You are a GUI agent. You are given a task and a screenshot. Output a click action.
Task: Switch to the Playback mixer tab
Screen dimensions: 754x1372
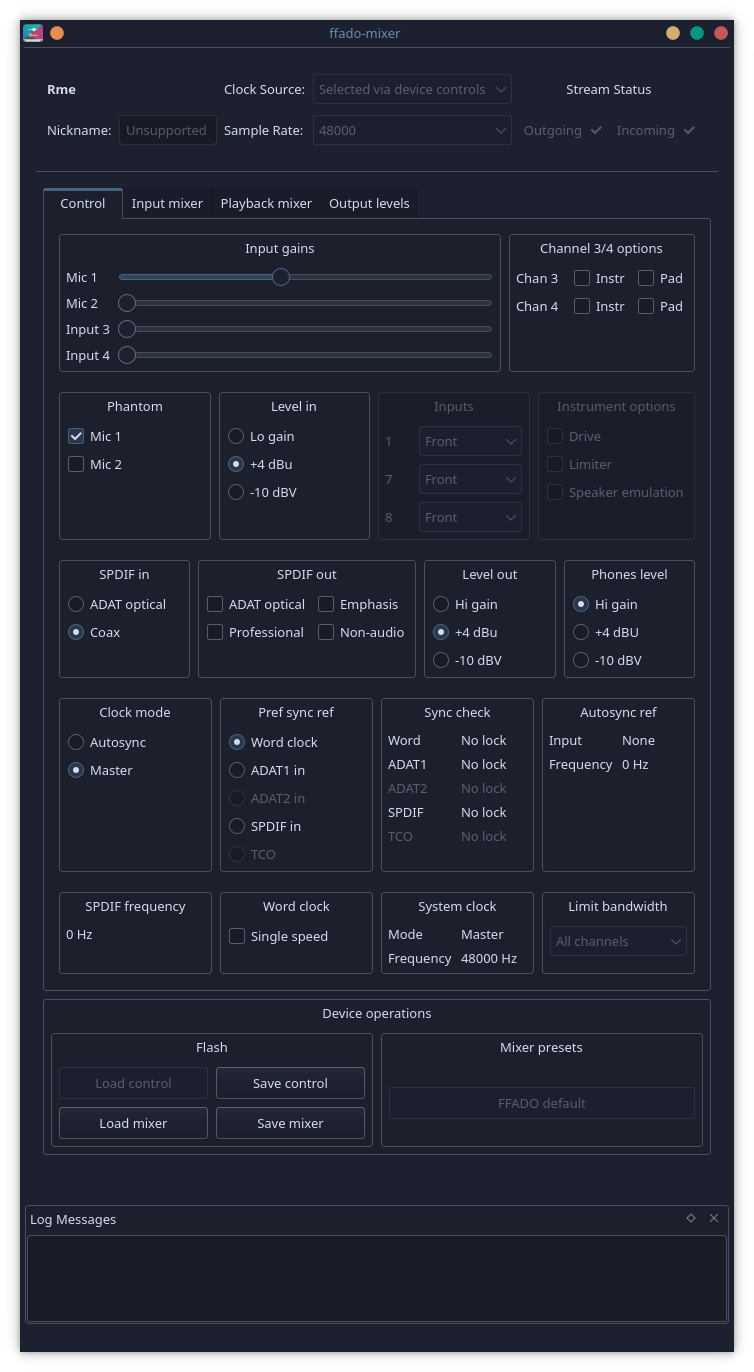click(x=266, y=203)
